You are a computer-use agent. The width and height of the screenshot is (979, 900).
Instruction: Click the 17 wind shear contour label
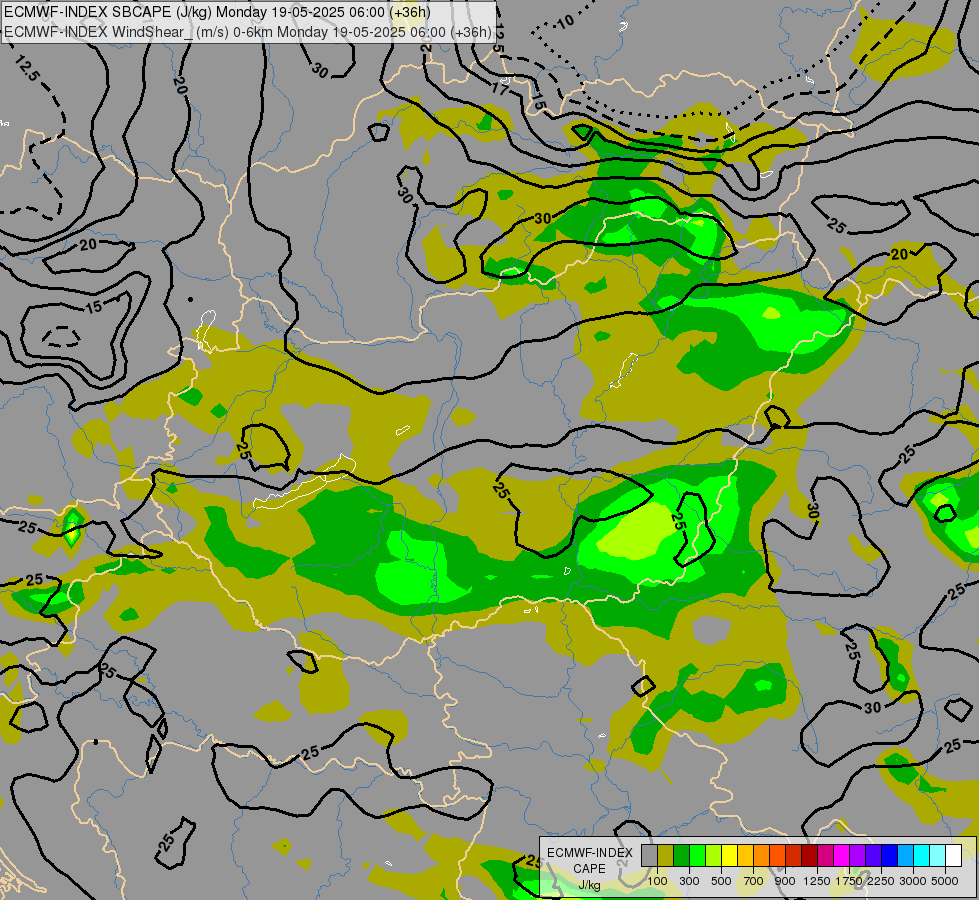click(500, 89)
